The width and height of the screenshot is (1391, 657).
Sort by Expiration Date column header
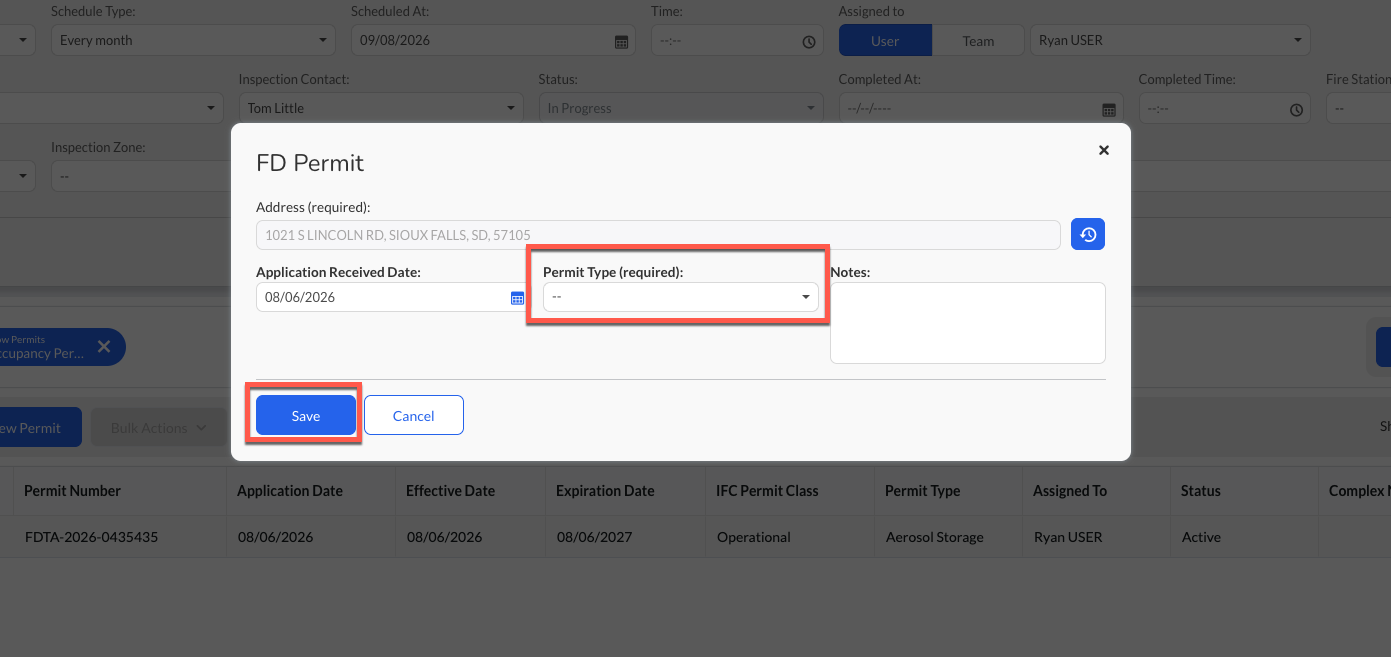click(606, 491)
